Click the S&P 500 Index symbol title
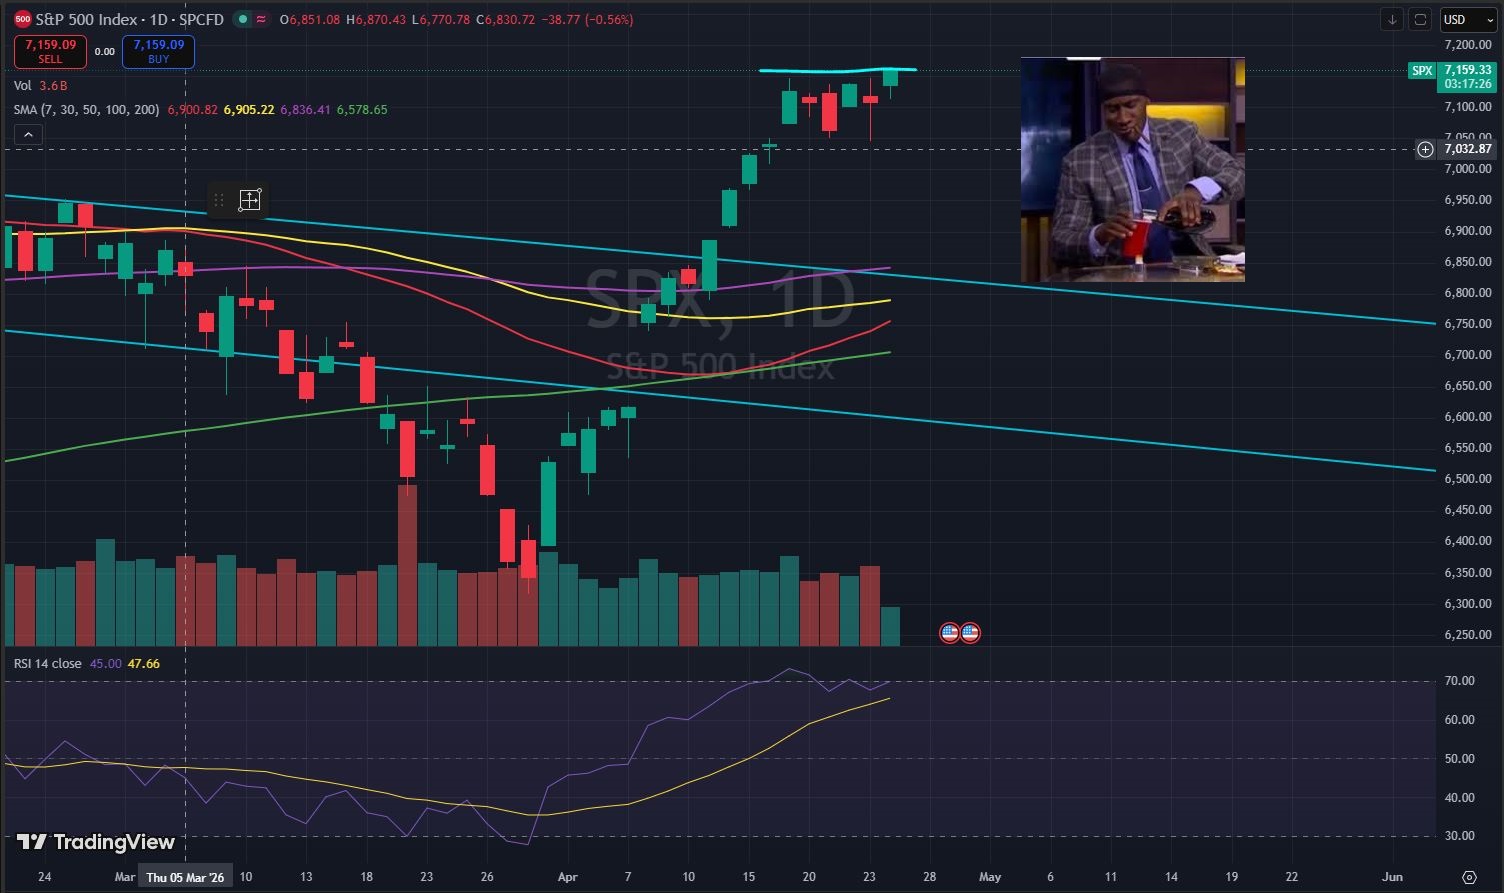1504x893 pixels. pos(129,20)
